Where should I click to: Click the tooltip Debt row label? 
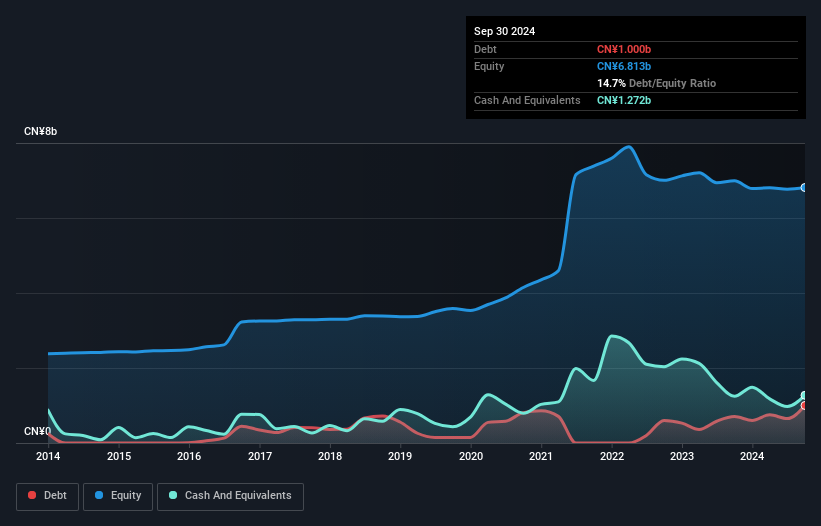485,49
